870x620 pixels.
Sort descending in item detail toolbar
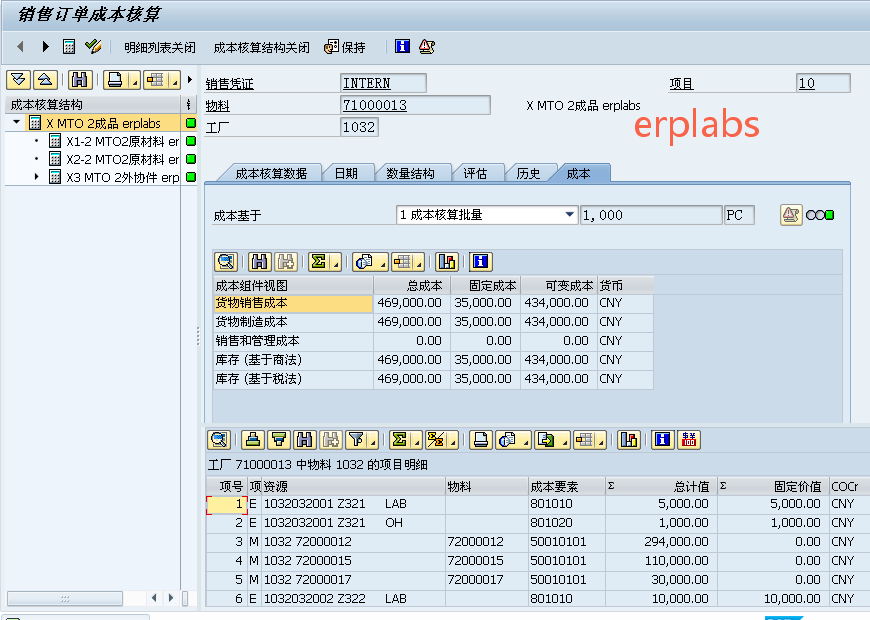pyautogui.click(x=279, y=440)
